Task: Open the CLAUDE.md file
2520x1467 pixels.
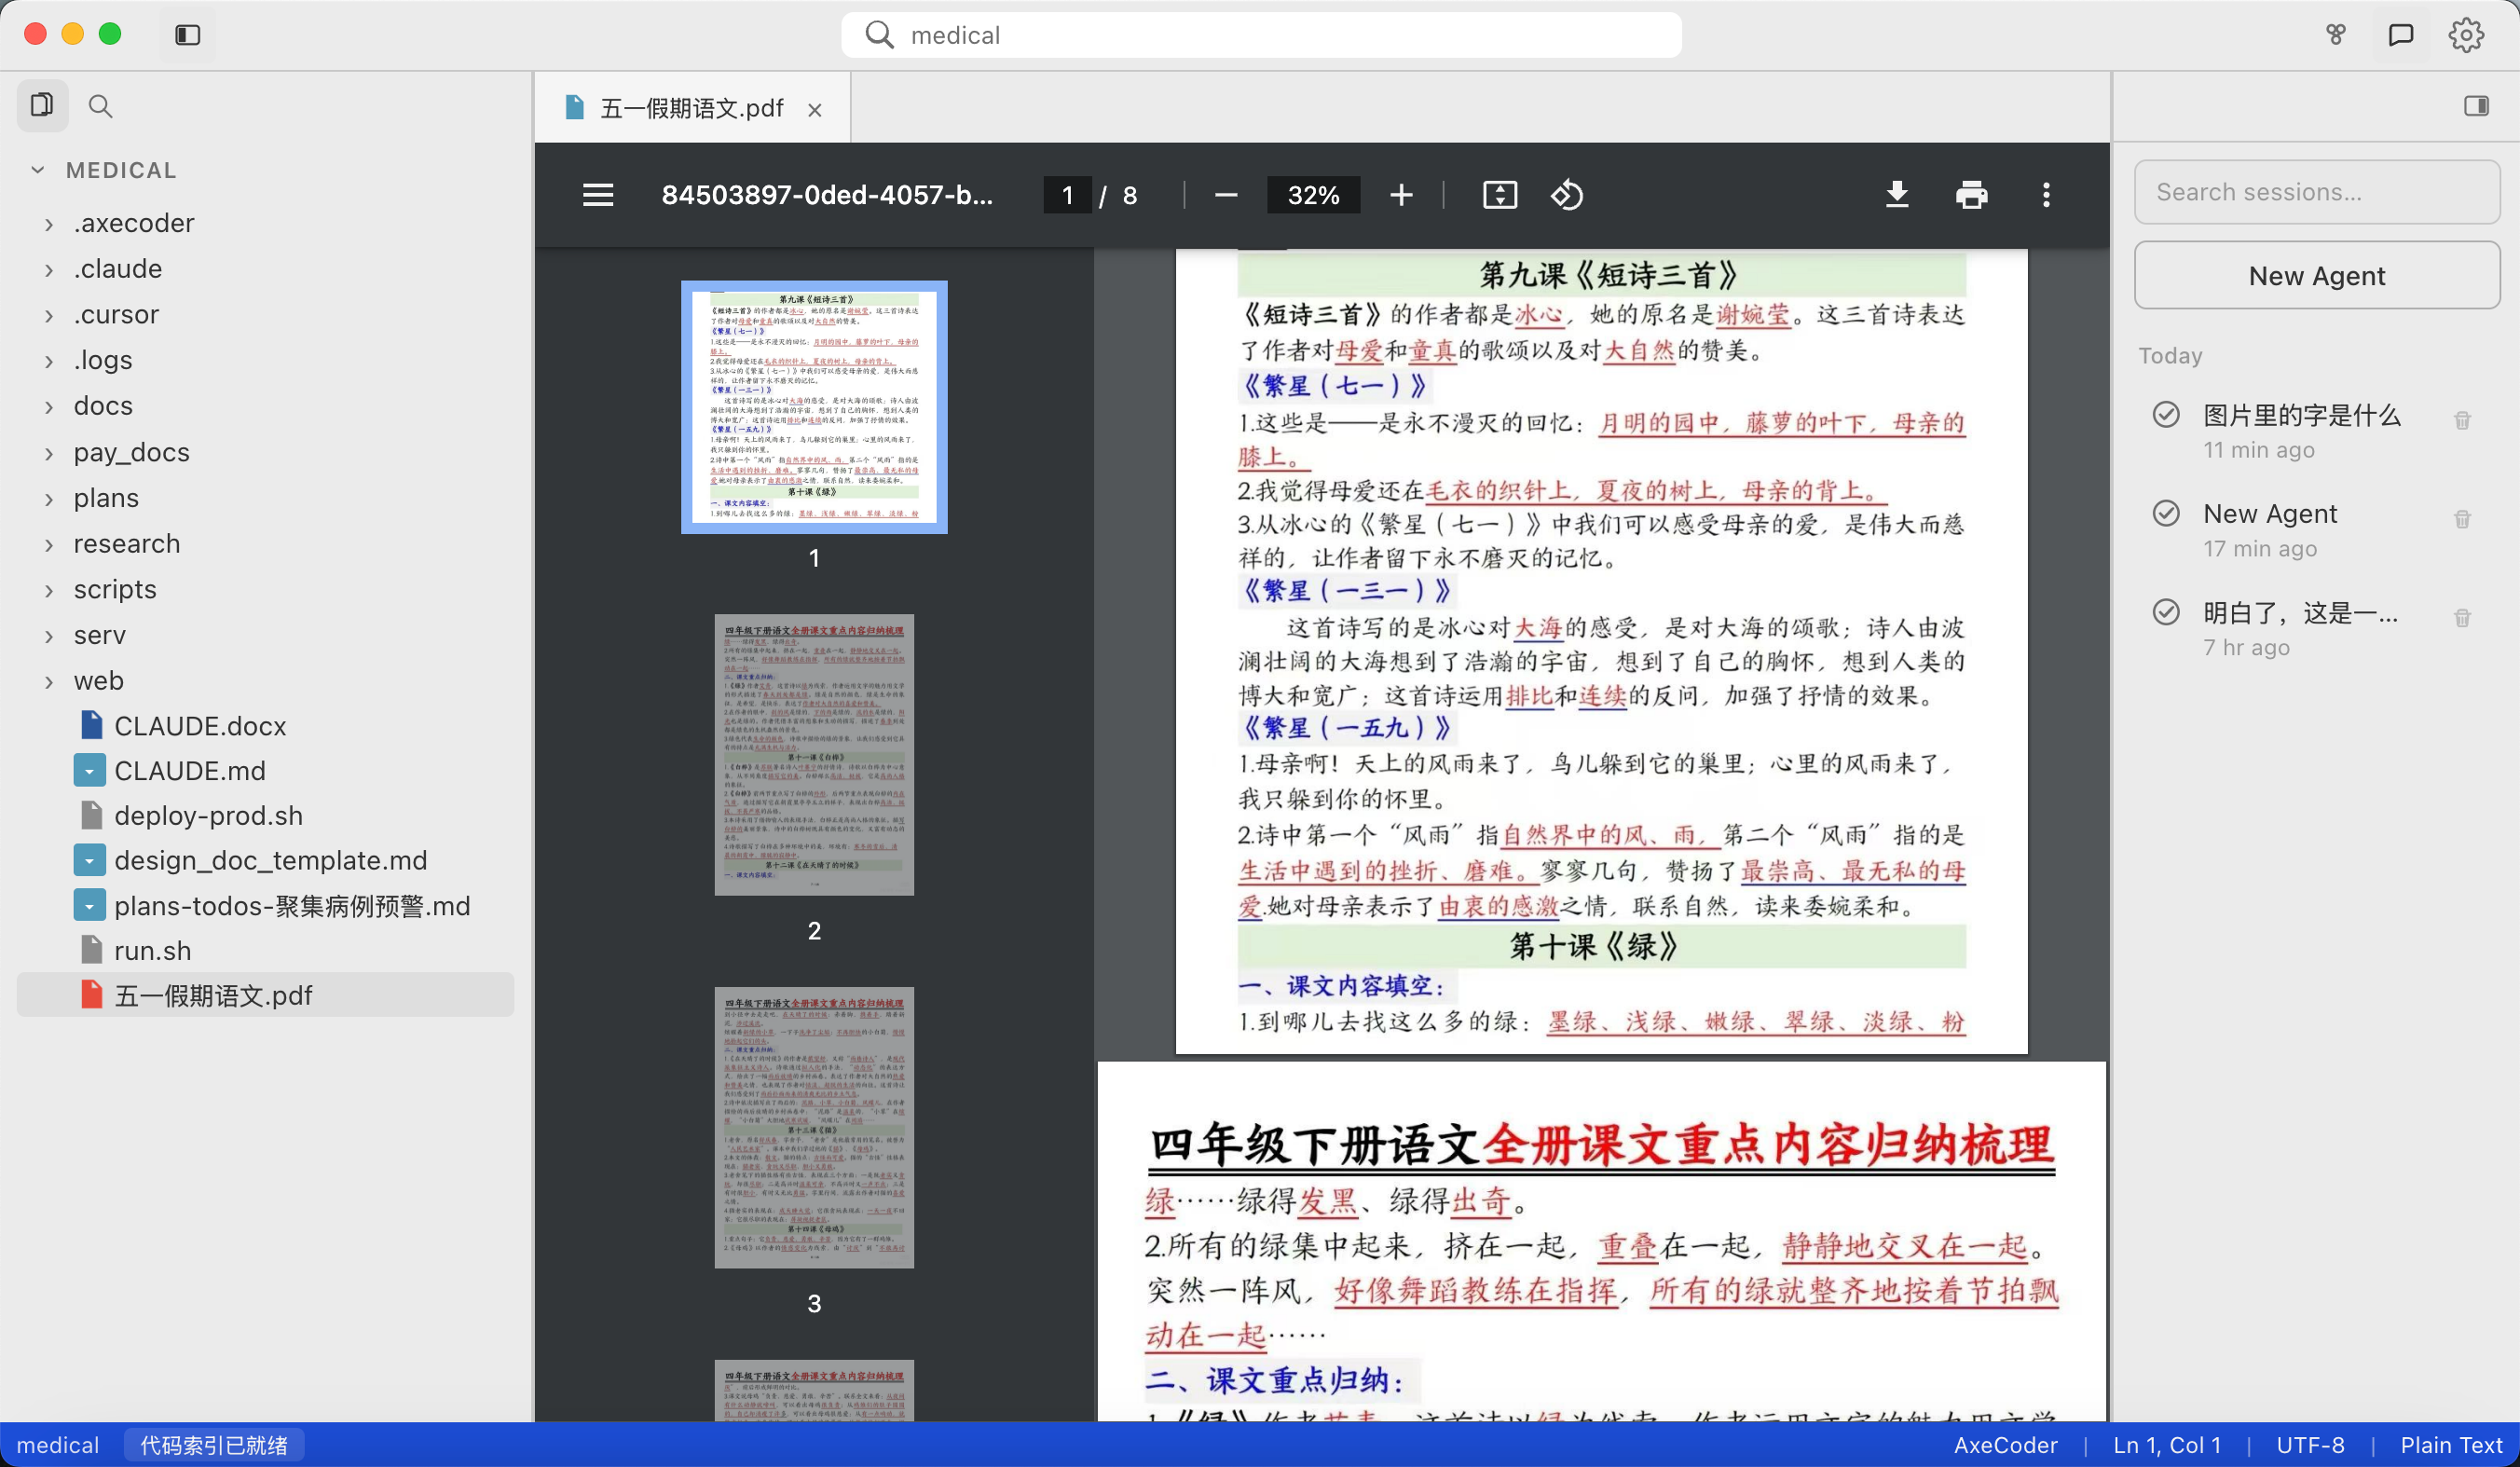Action: (x=190, y=771)
